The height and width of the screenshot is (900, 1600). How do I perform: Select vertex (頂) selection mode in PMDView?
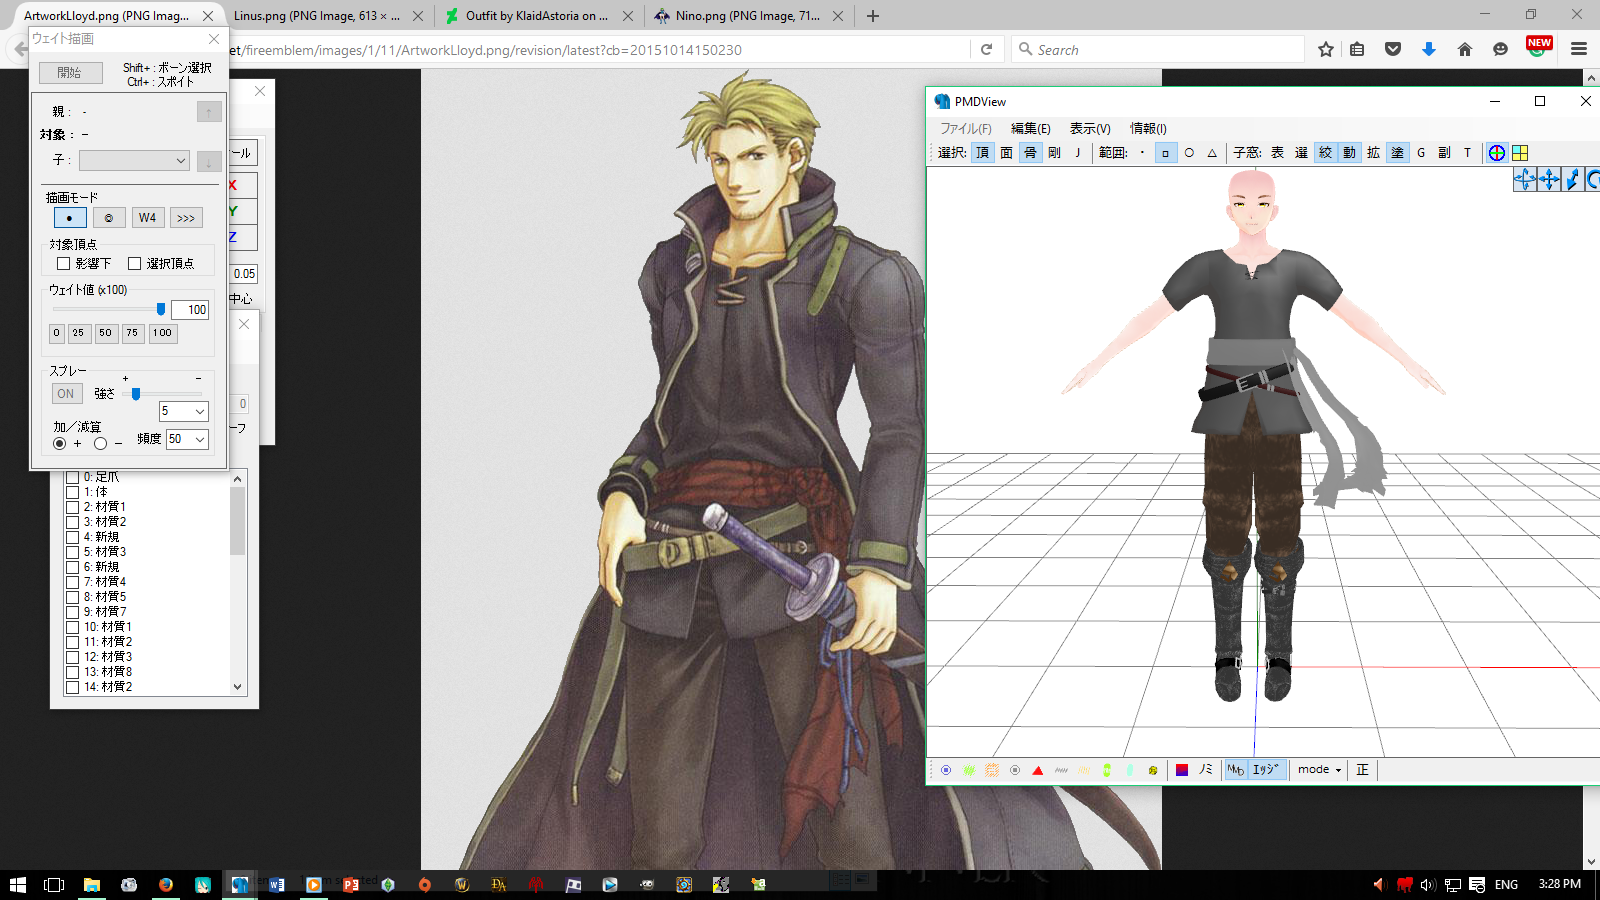pyautogui.click(x=982, y=153)
